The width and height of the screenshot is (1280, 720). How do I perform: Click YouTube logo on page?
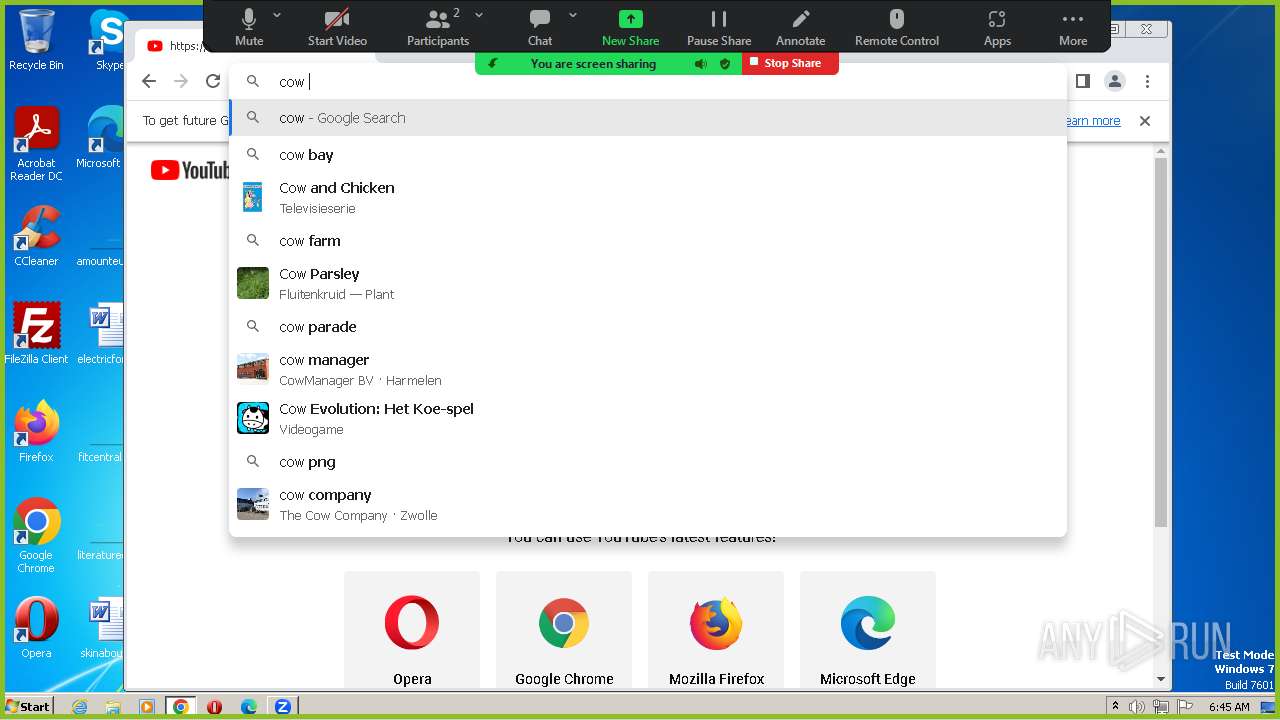(190, 171)
